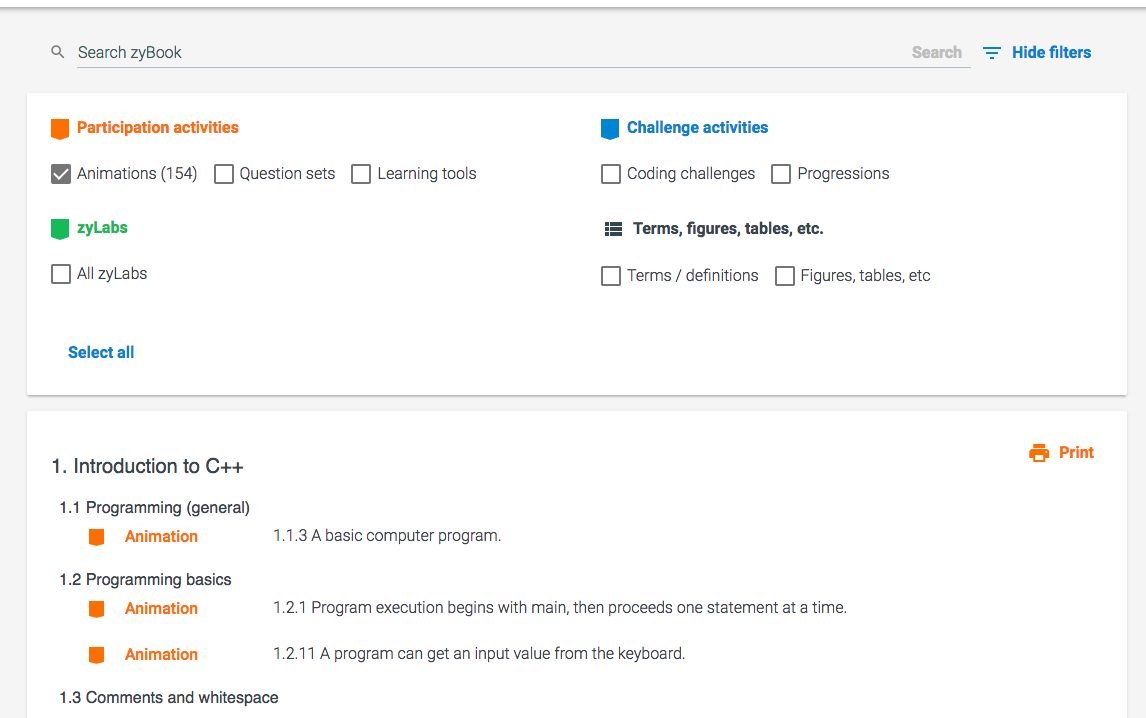1146x718 pixels.
Task: Open section 1.2 Programming basics
Action: 145,580
